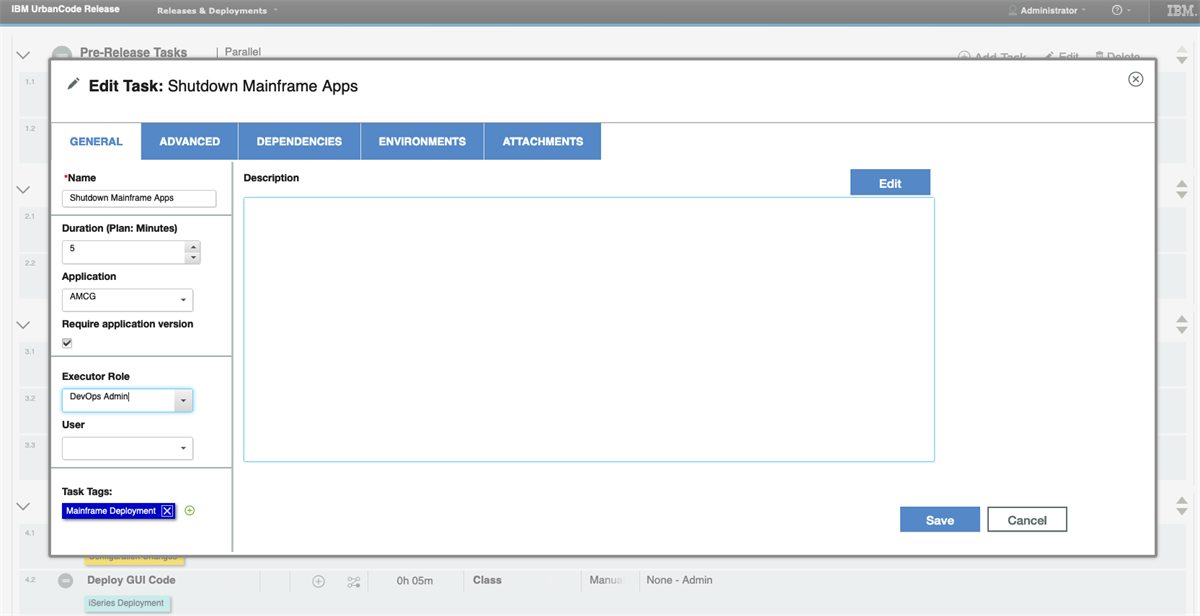Image resolution: width=1200 pixels, height=616 pixels.
Task: Open the dependencies graph icon for Deploy GUI Code
Action: click(353, 580)
